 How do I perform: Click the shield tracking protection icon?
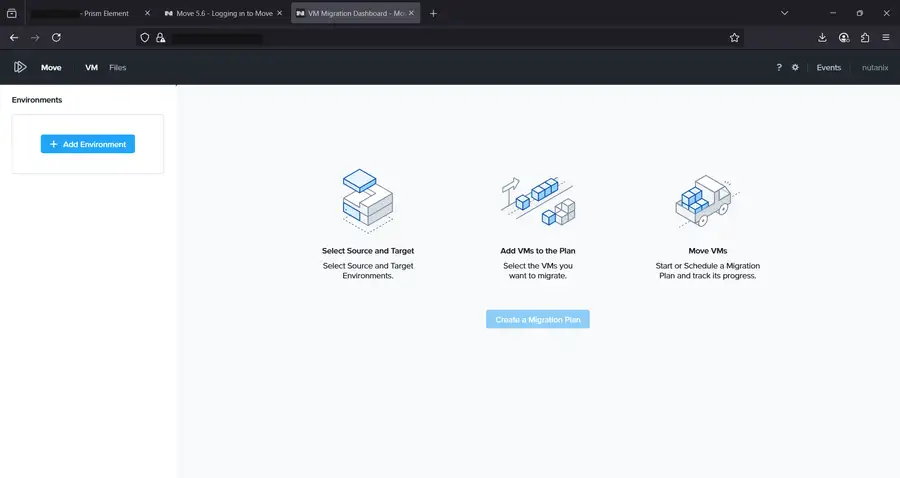pyautogui.click(x=145, y=37)
